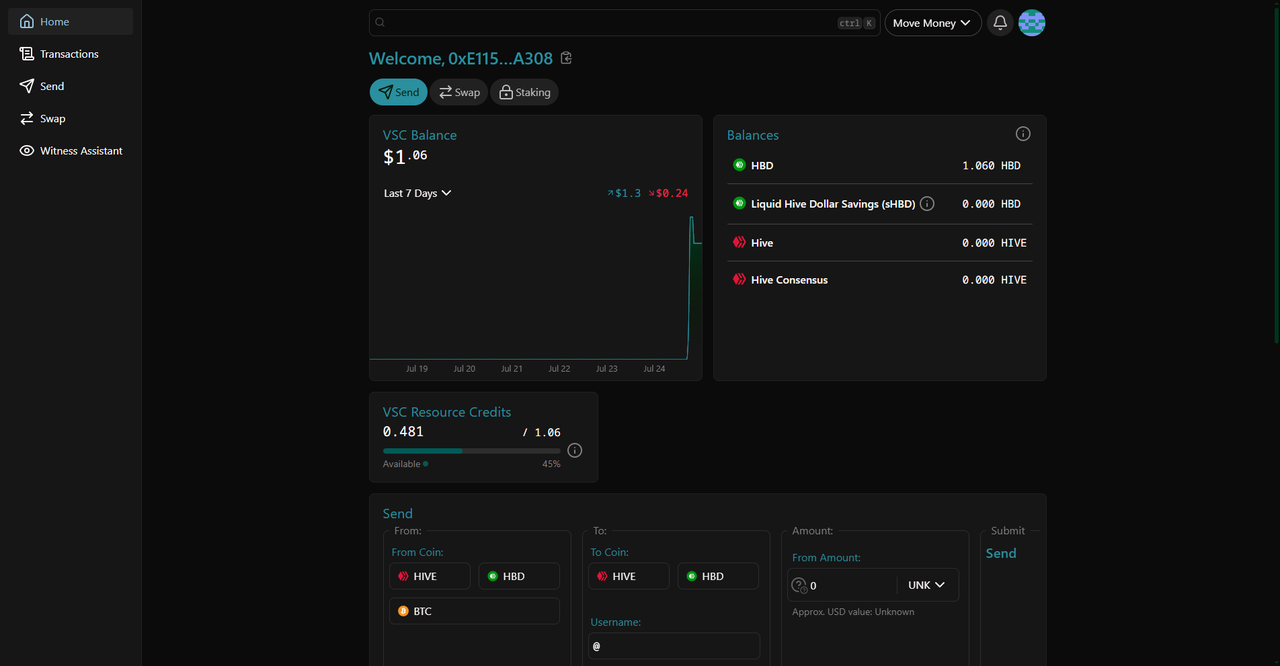Viewport: 1280px width, 666px height.
Task: Click the Username input field
Action: pos(674,646)
